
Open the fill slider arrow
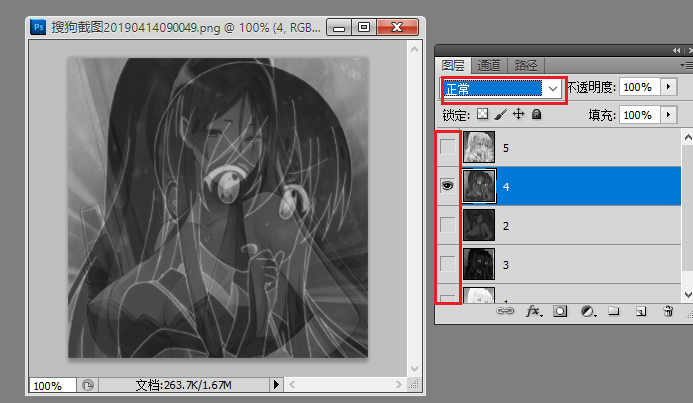click(x=668, y=115)
